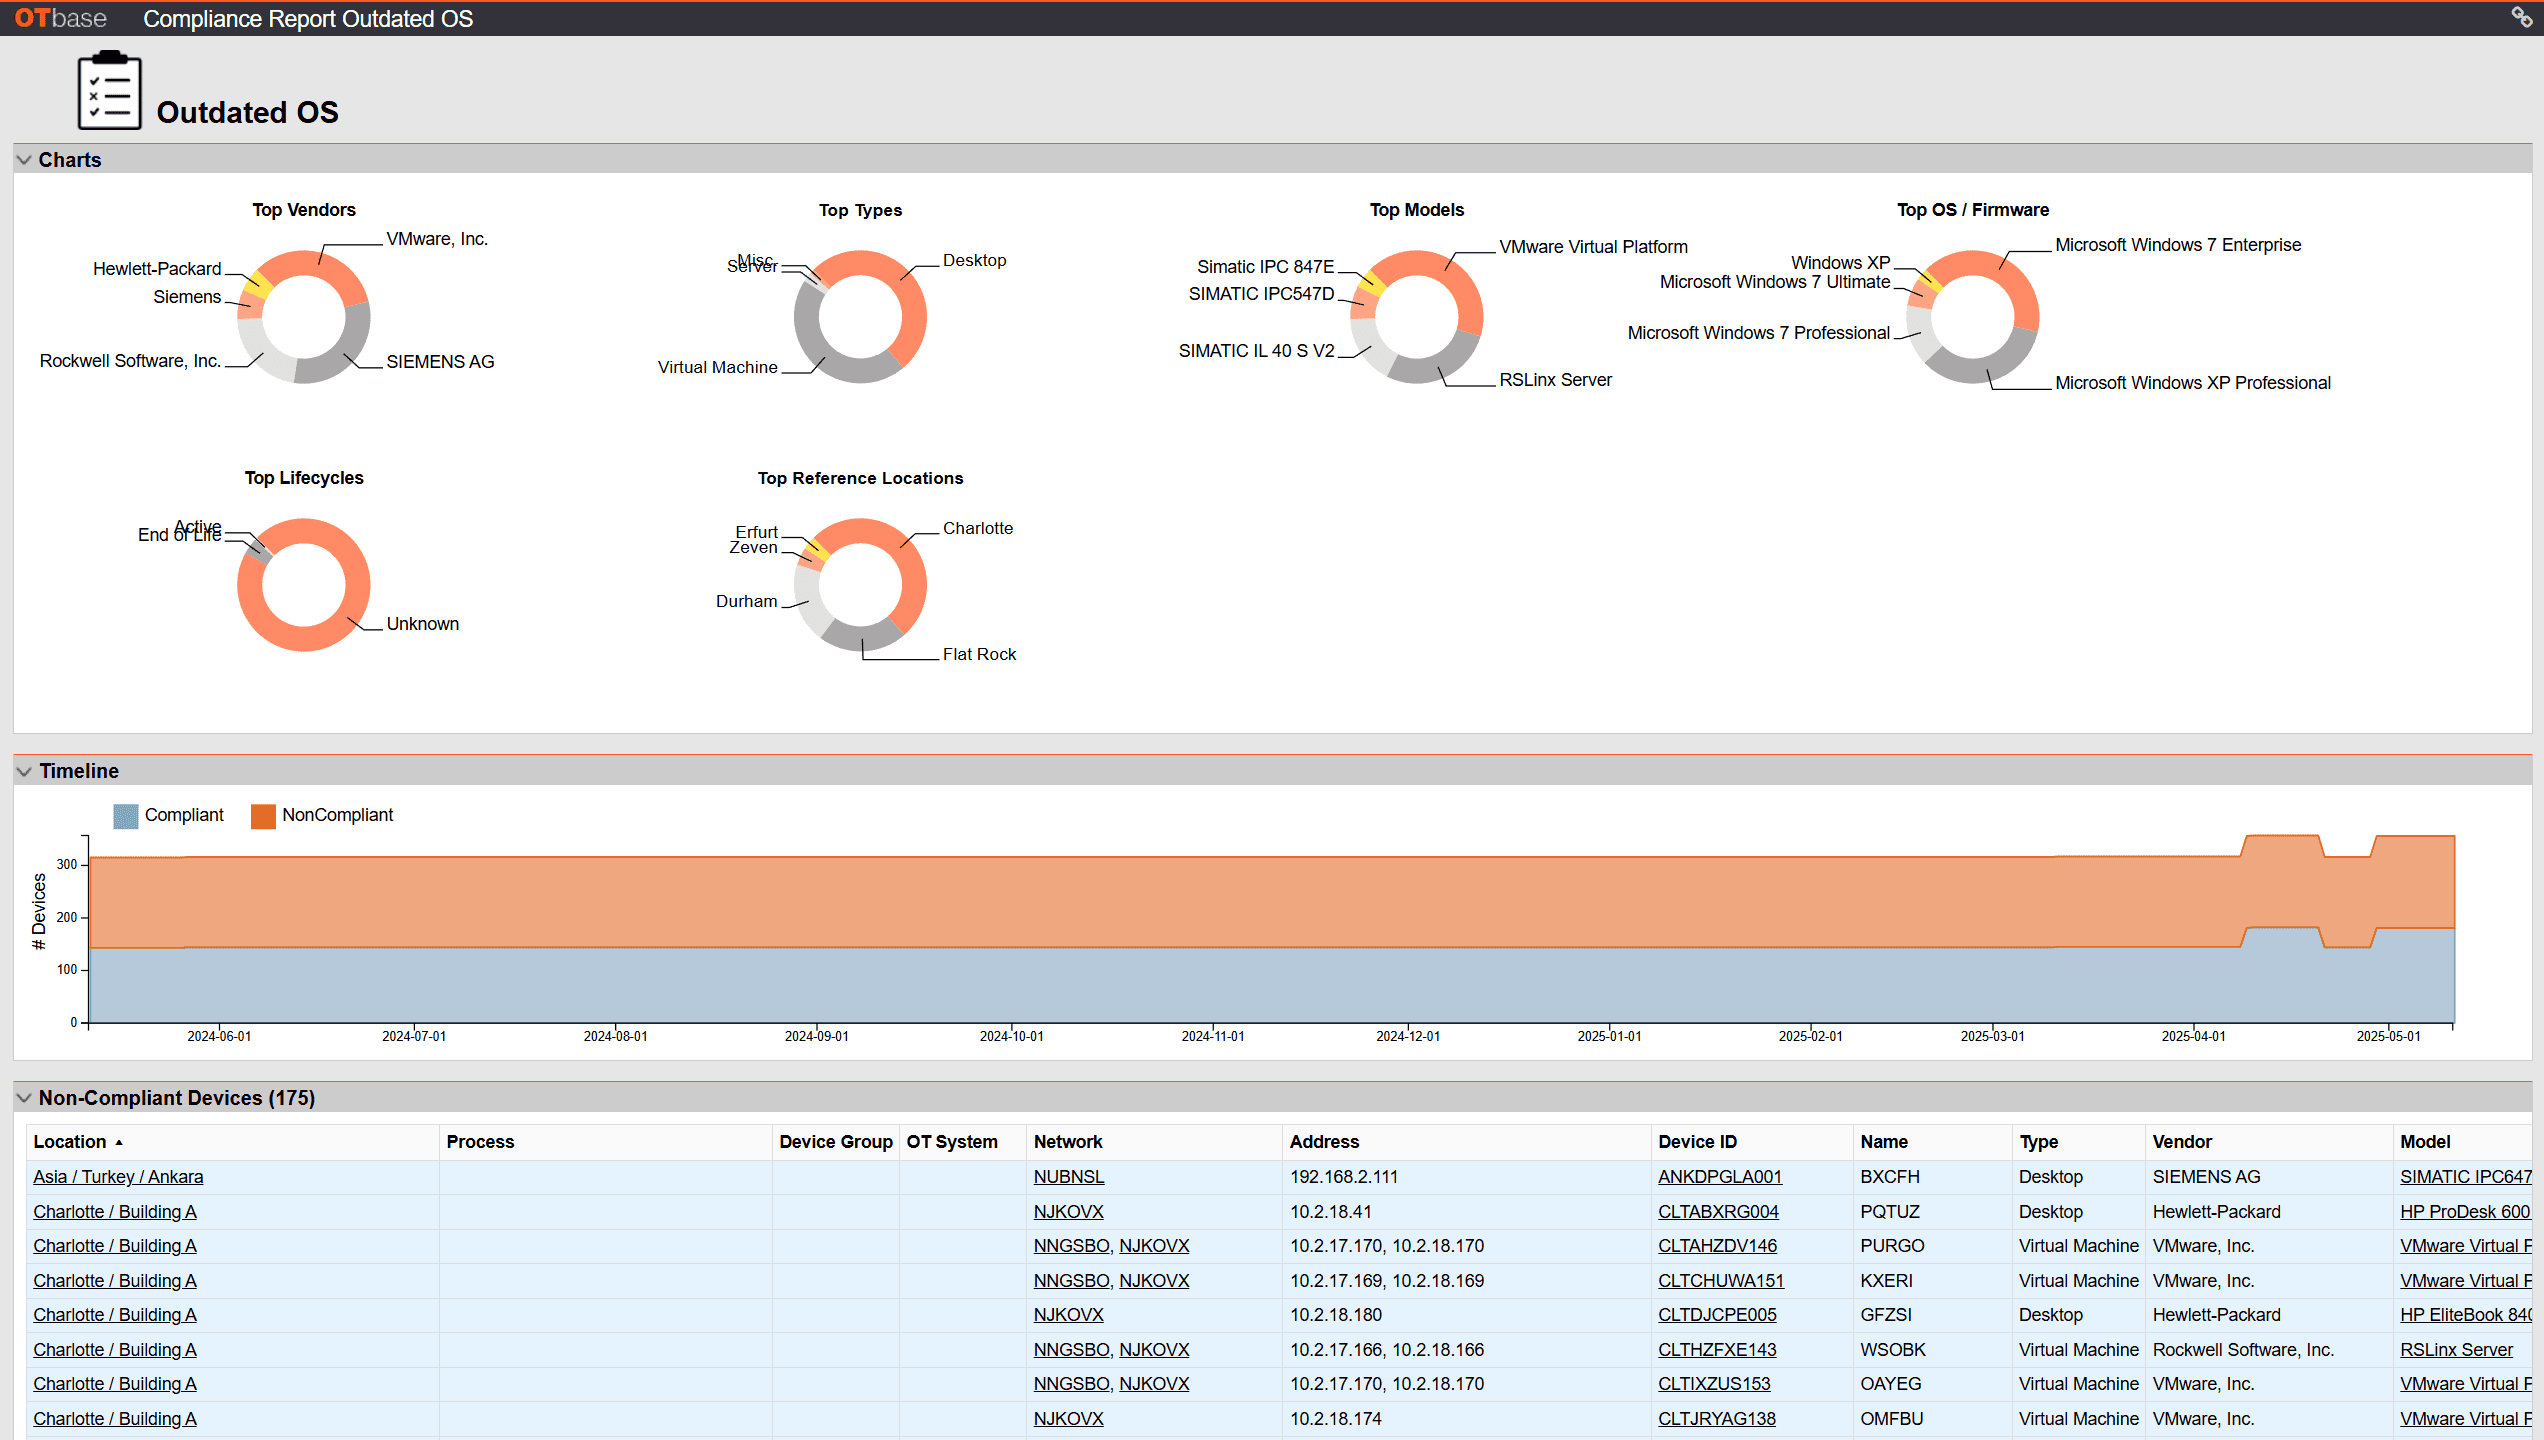Click the 2025-04-01 timeline axis tick
This screenshot has width=2544, height=1440.
pos(2193,1036)
